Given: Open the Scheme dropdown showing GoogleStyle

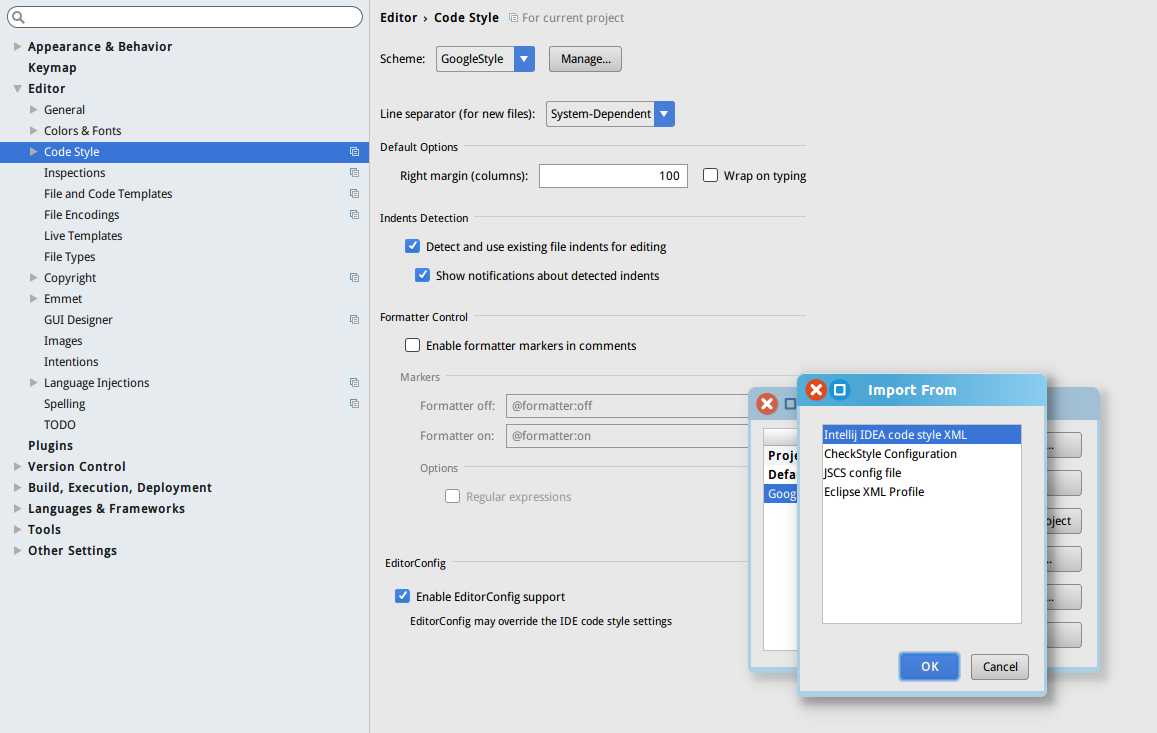Looking at the screenshot, I should pyautogui.click(x=524, y=59).
